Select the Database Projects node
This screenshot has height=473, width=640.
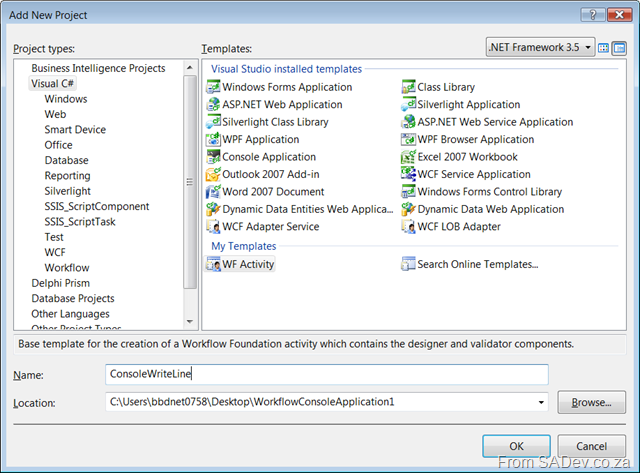pyautogui.click(x=73, y=299)
